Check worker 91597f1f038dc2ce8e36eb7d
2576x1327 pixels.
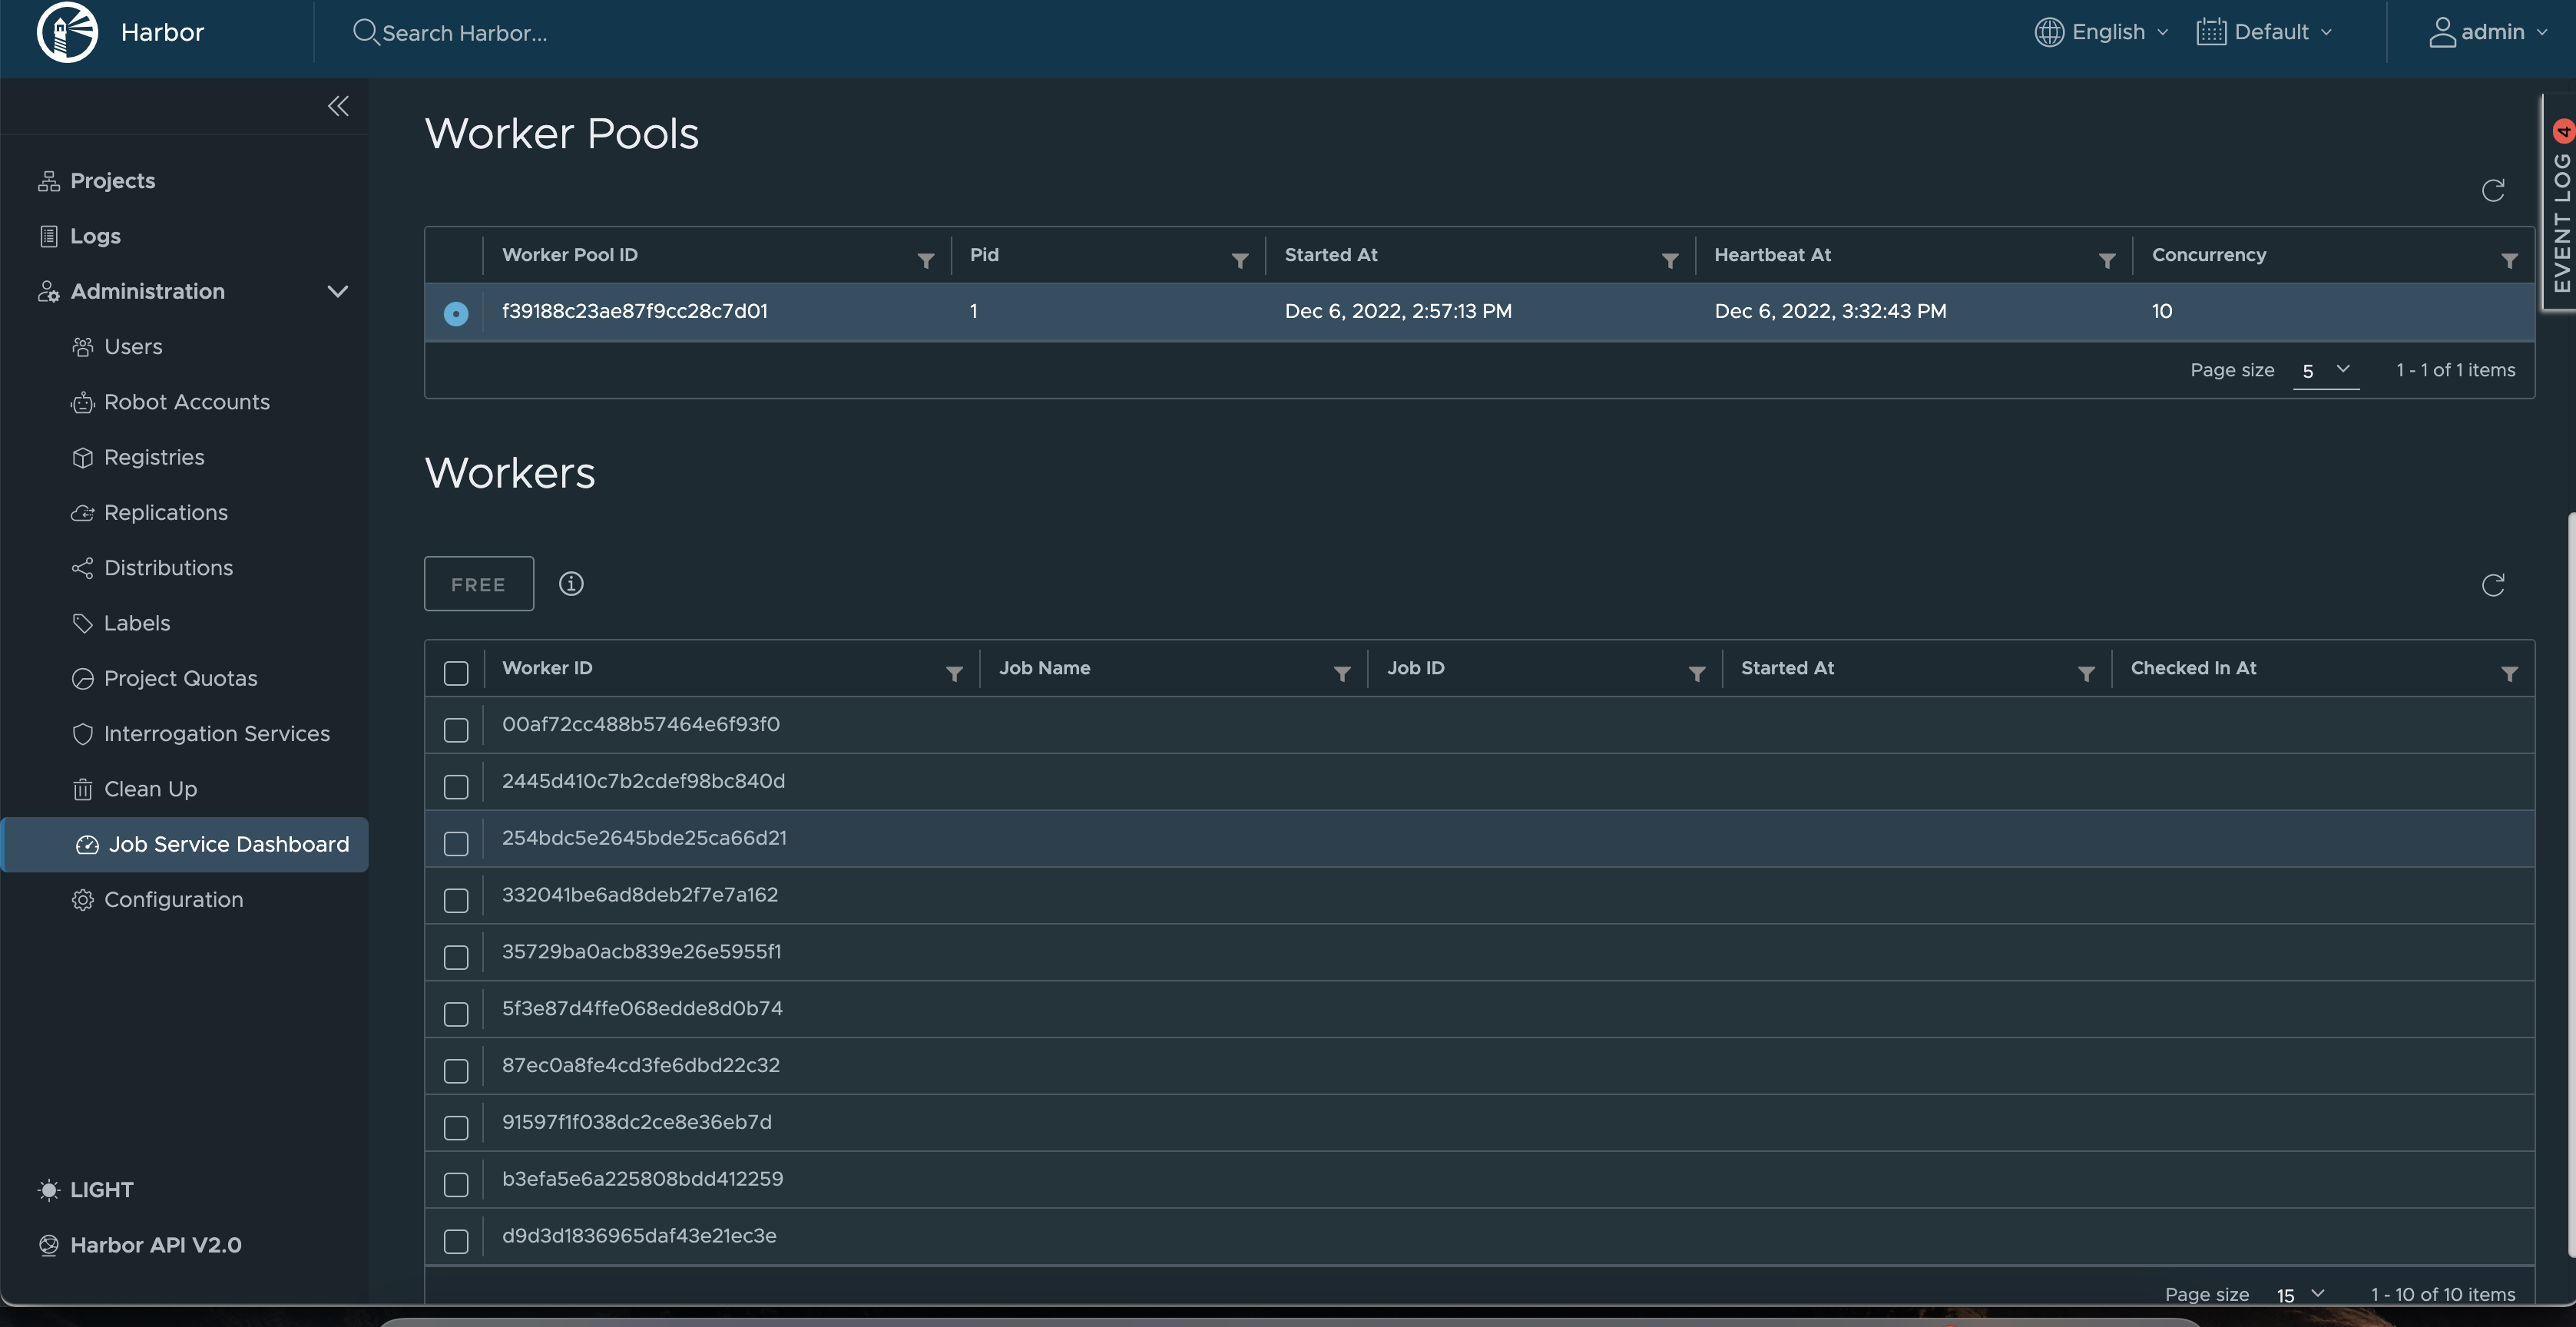(x=456, y=1128)
